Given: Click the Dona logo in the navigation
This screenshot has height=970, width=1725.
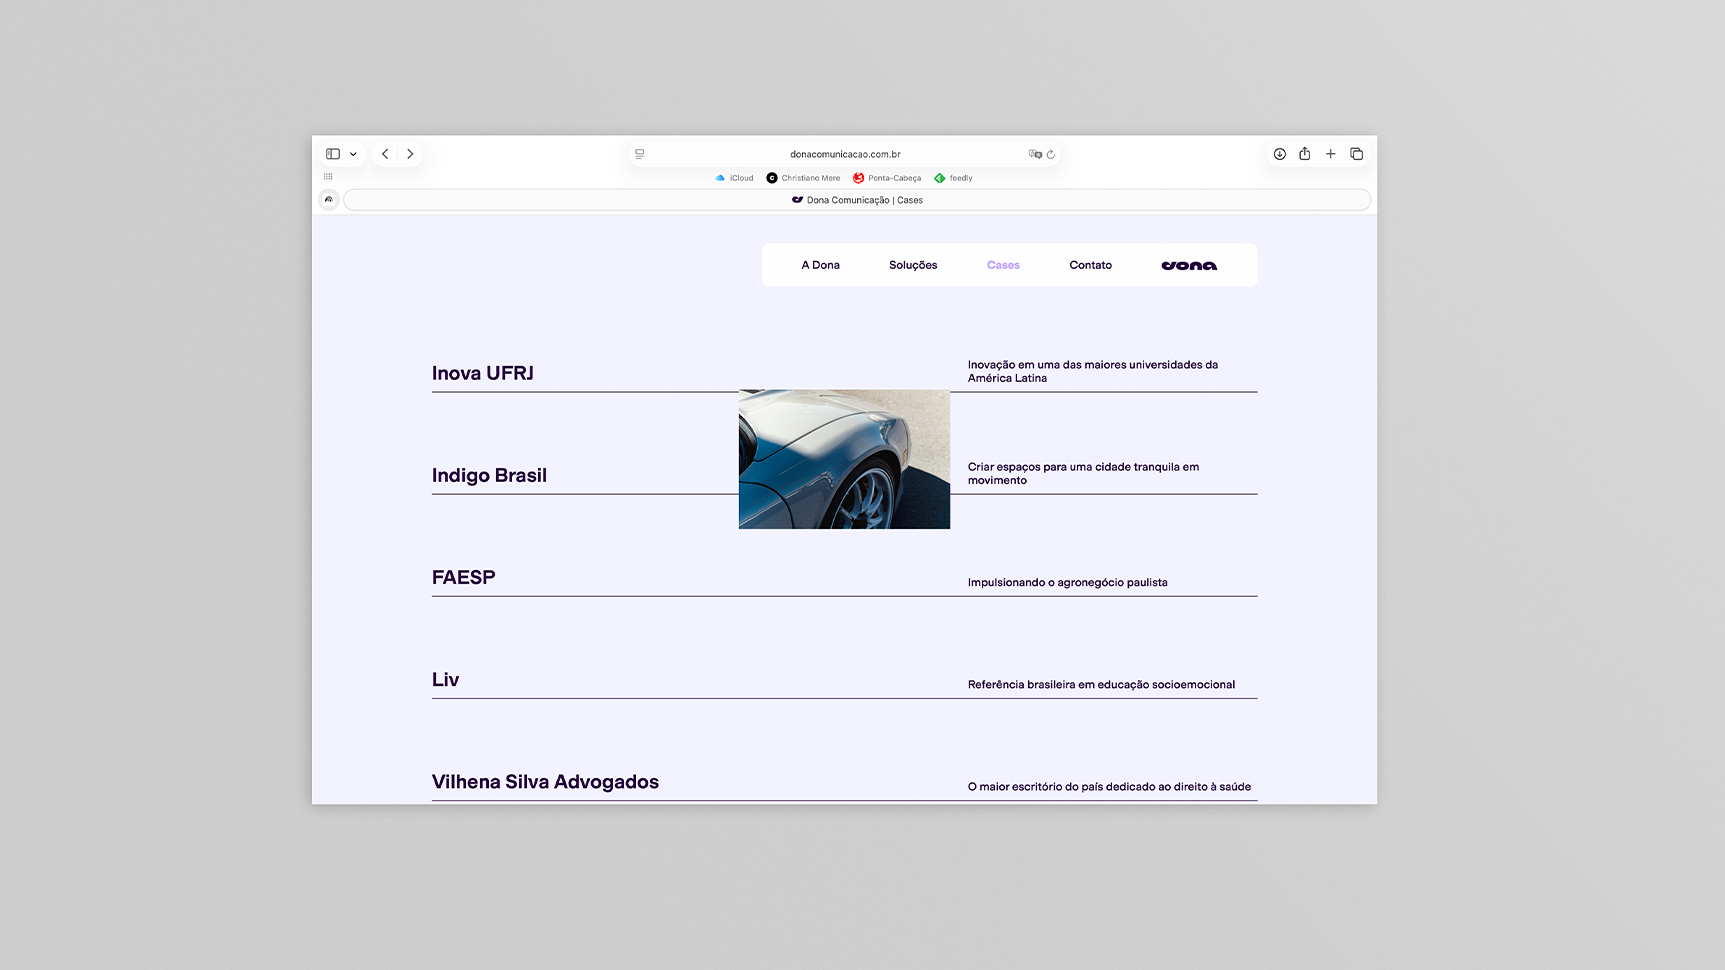Looking at the screenshot, I should coord(1189,265).
